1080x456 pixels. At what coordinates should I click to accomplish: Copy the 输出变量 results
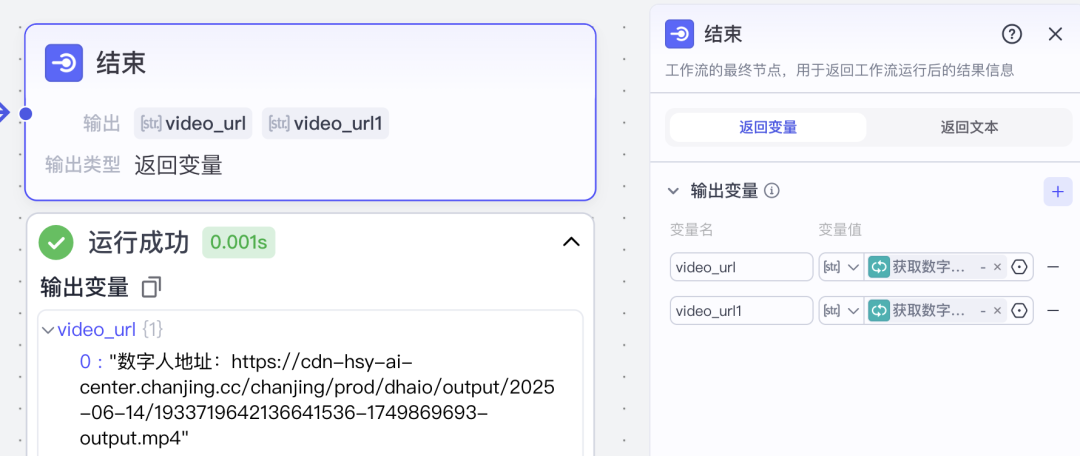151,287
